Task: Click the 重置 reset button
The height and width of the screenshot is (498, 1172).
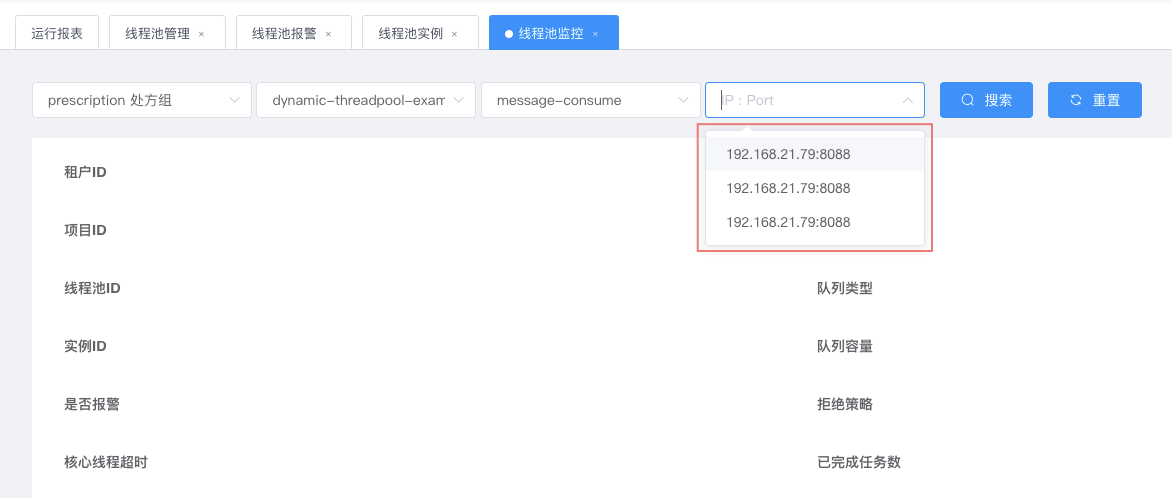Action: [x=1095, y=100]
